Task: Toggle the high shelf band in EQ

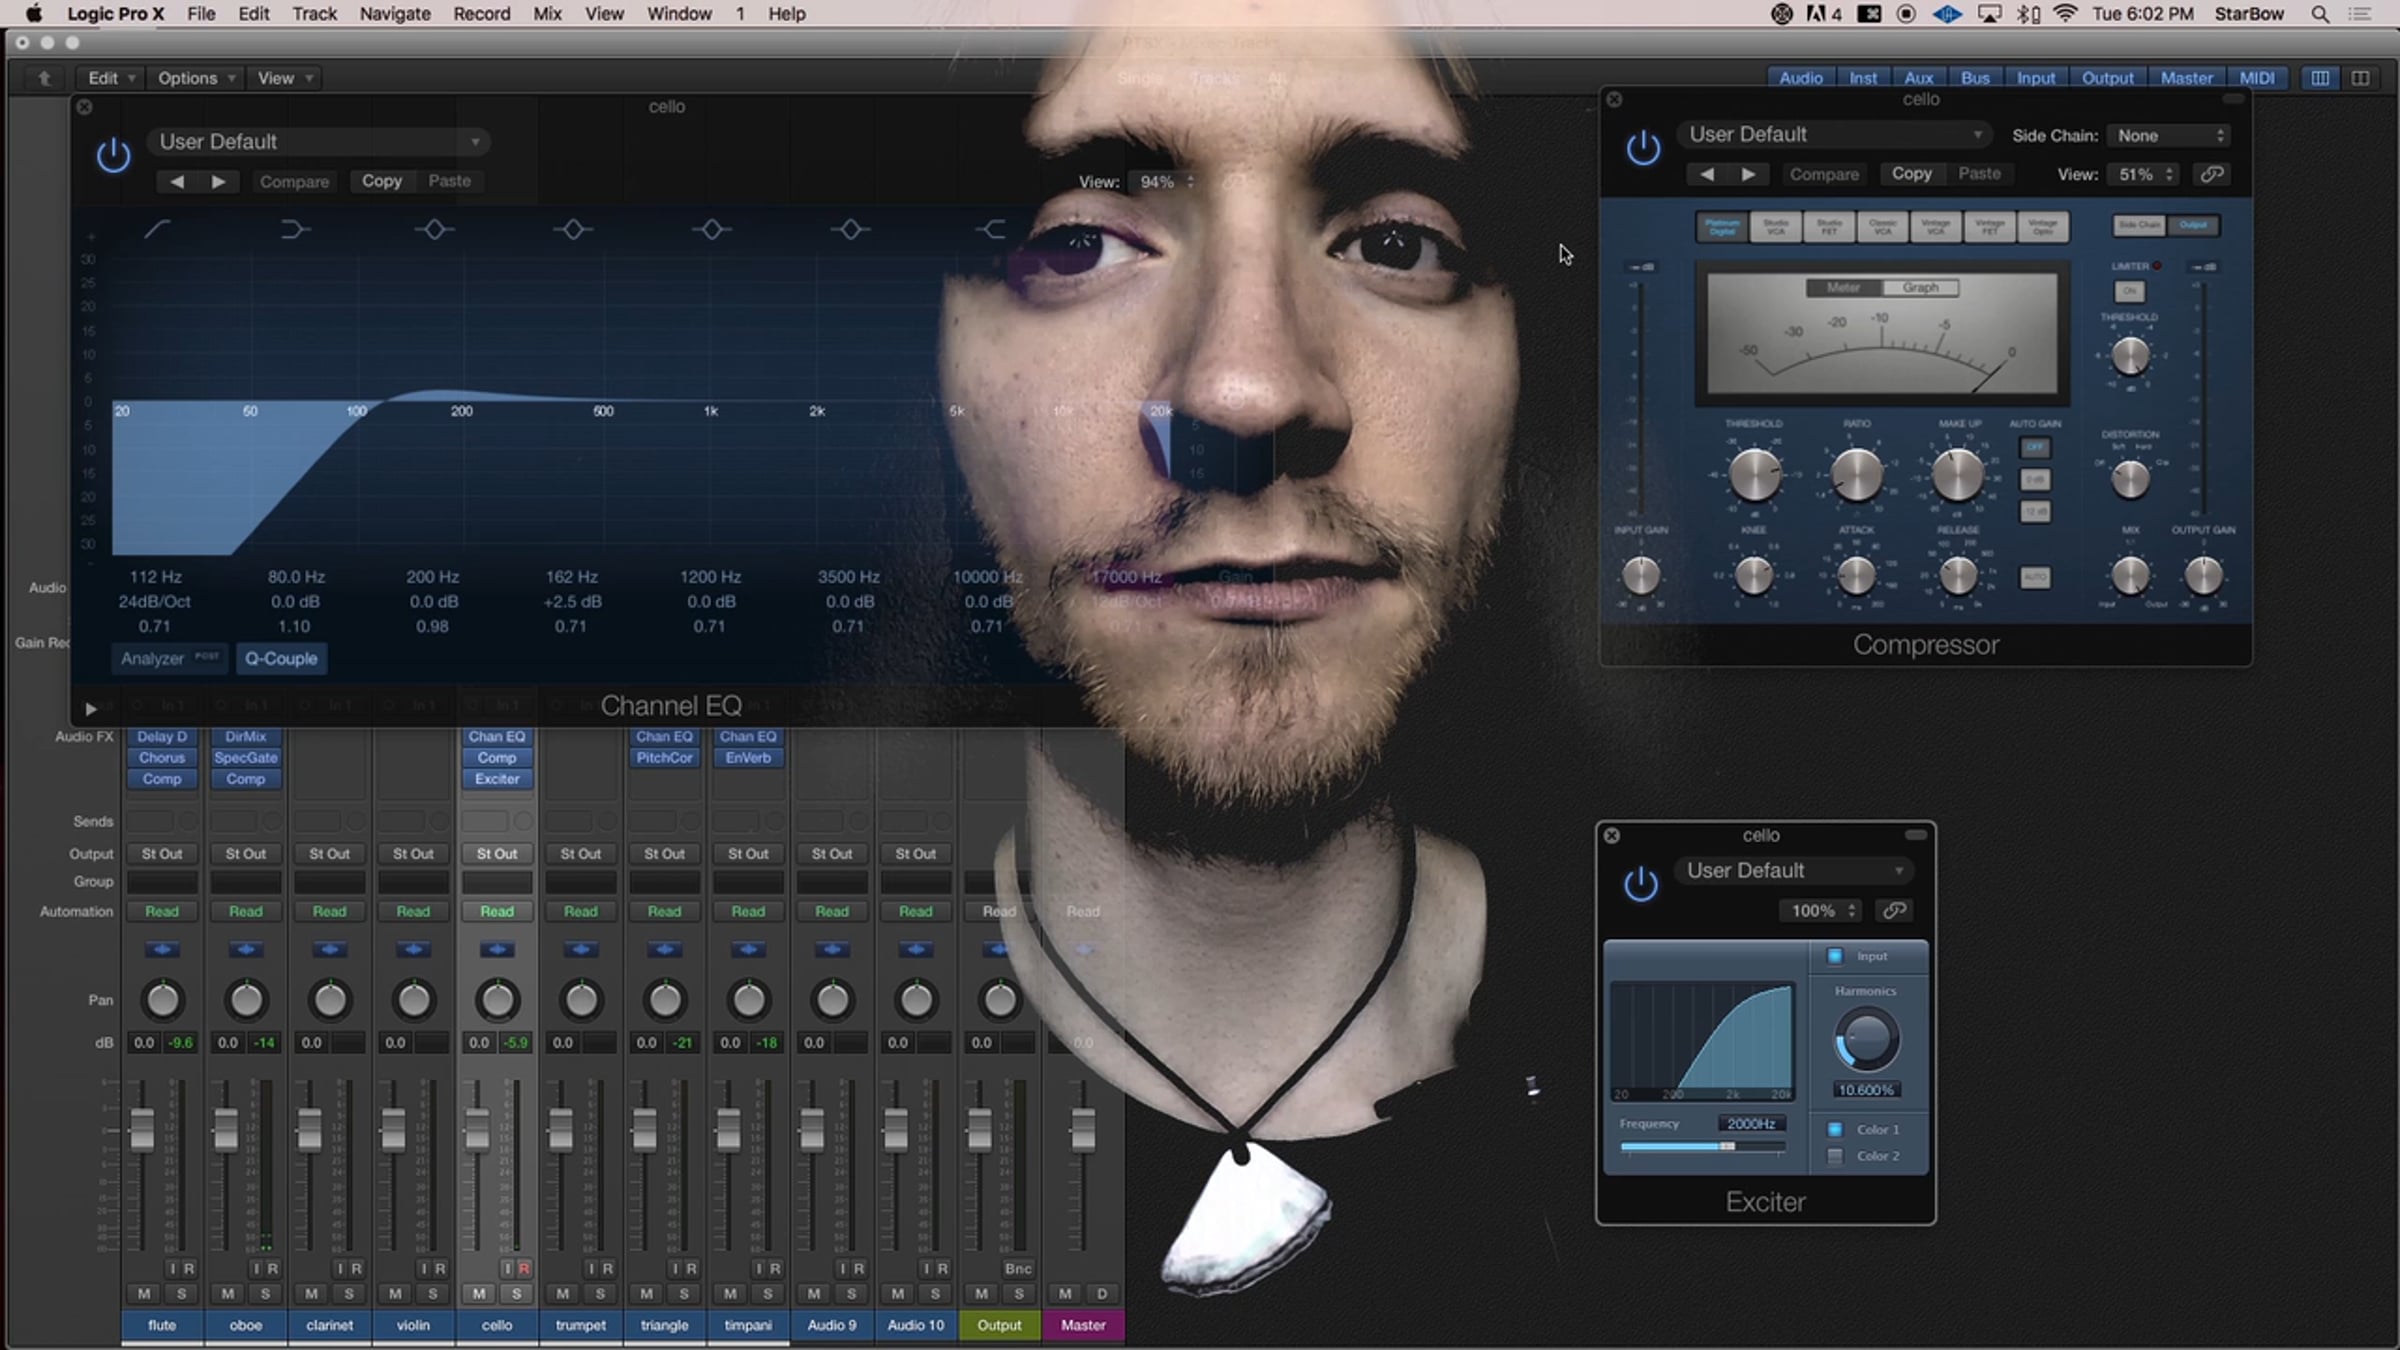Action: 990,229
